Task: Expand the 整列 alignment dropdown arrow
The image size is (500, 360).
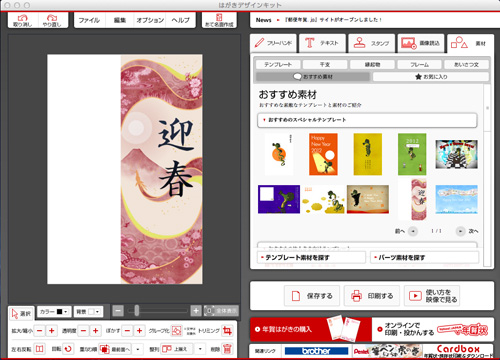Action: (x=200, y=349)
